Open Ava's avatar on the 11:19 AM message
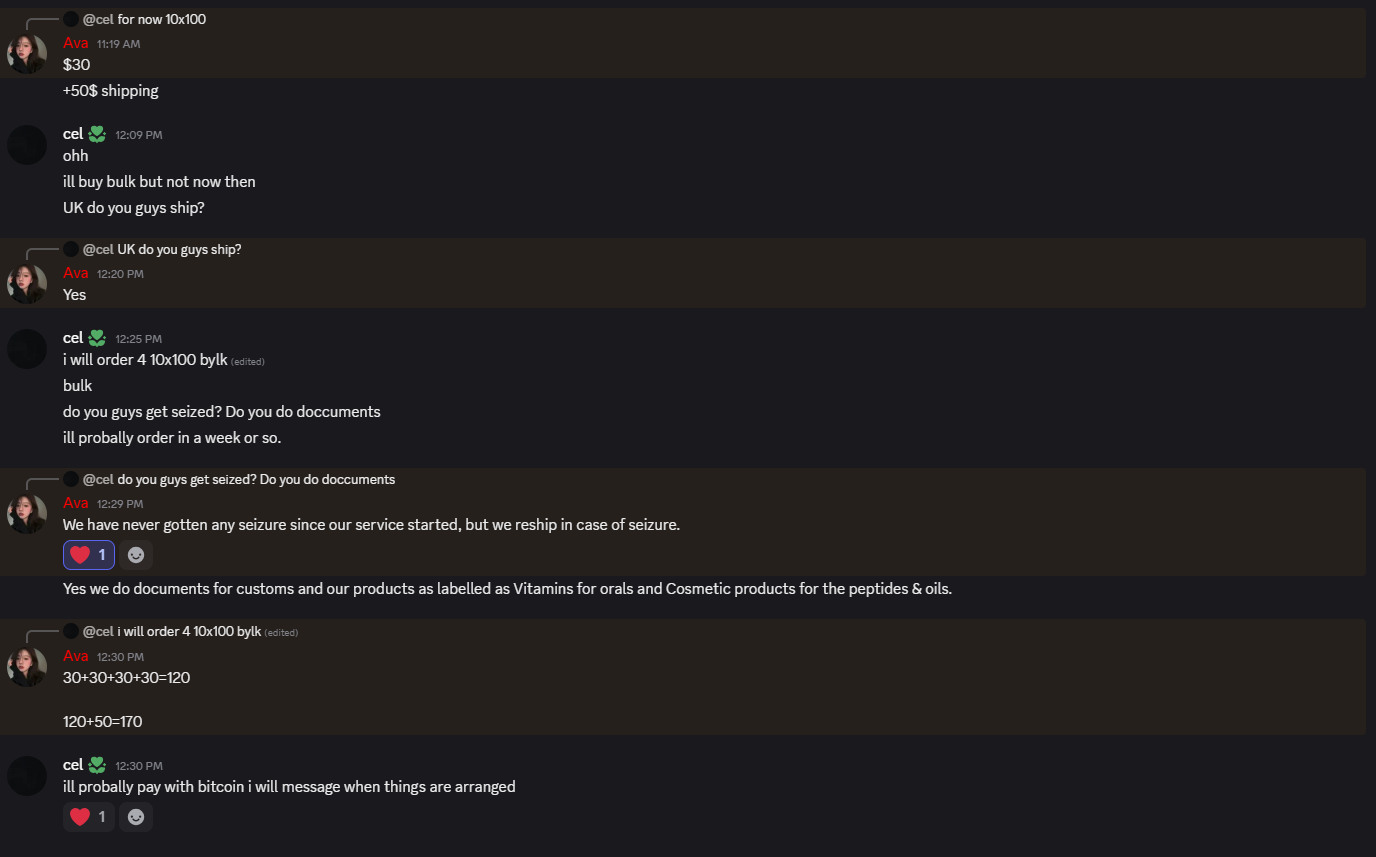Image resolution: width=1376 pixels, height=857 pixels. [27, 54]
